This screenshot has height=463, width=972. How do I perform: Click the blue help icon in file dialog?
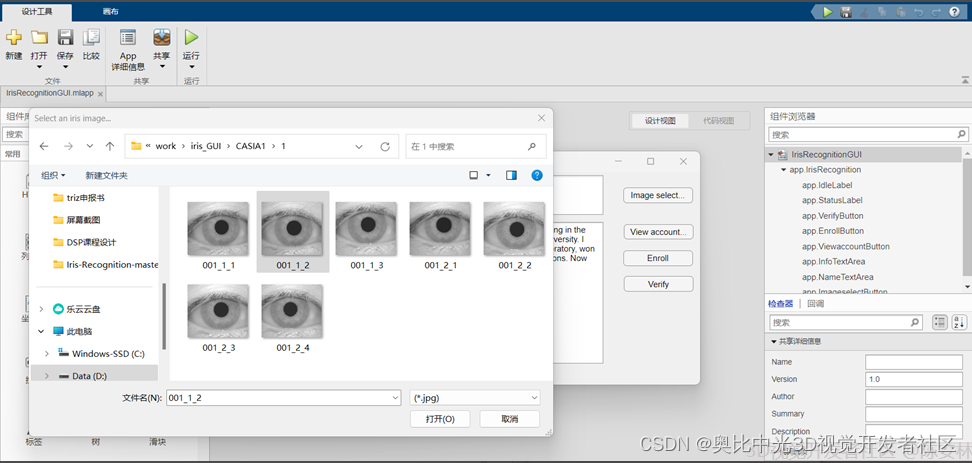tap(537, 175)
